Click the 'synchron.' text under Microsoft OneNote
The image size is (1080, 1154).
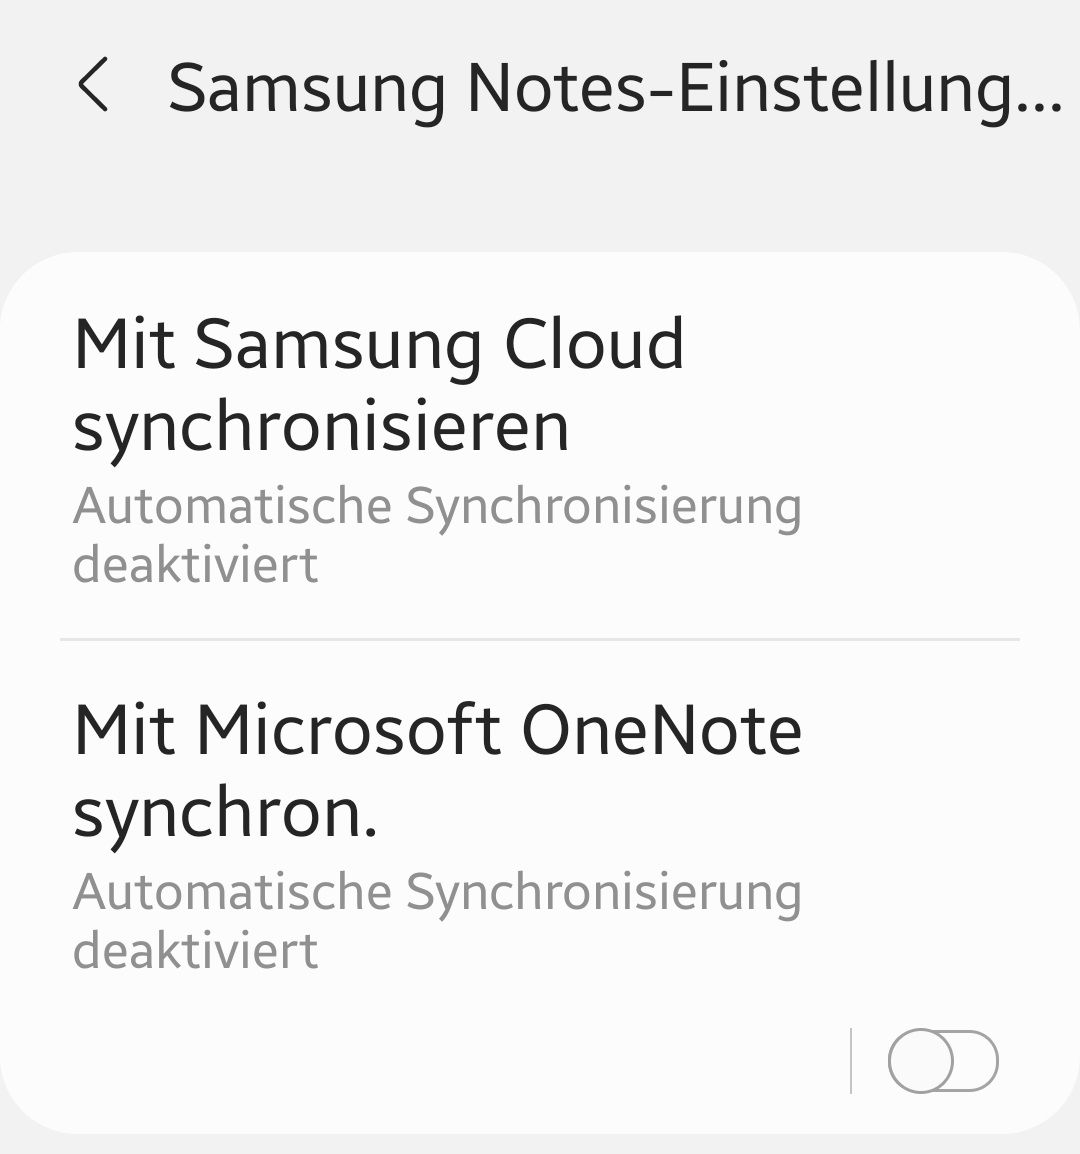225,815
